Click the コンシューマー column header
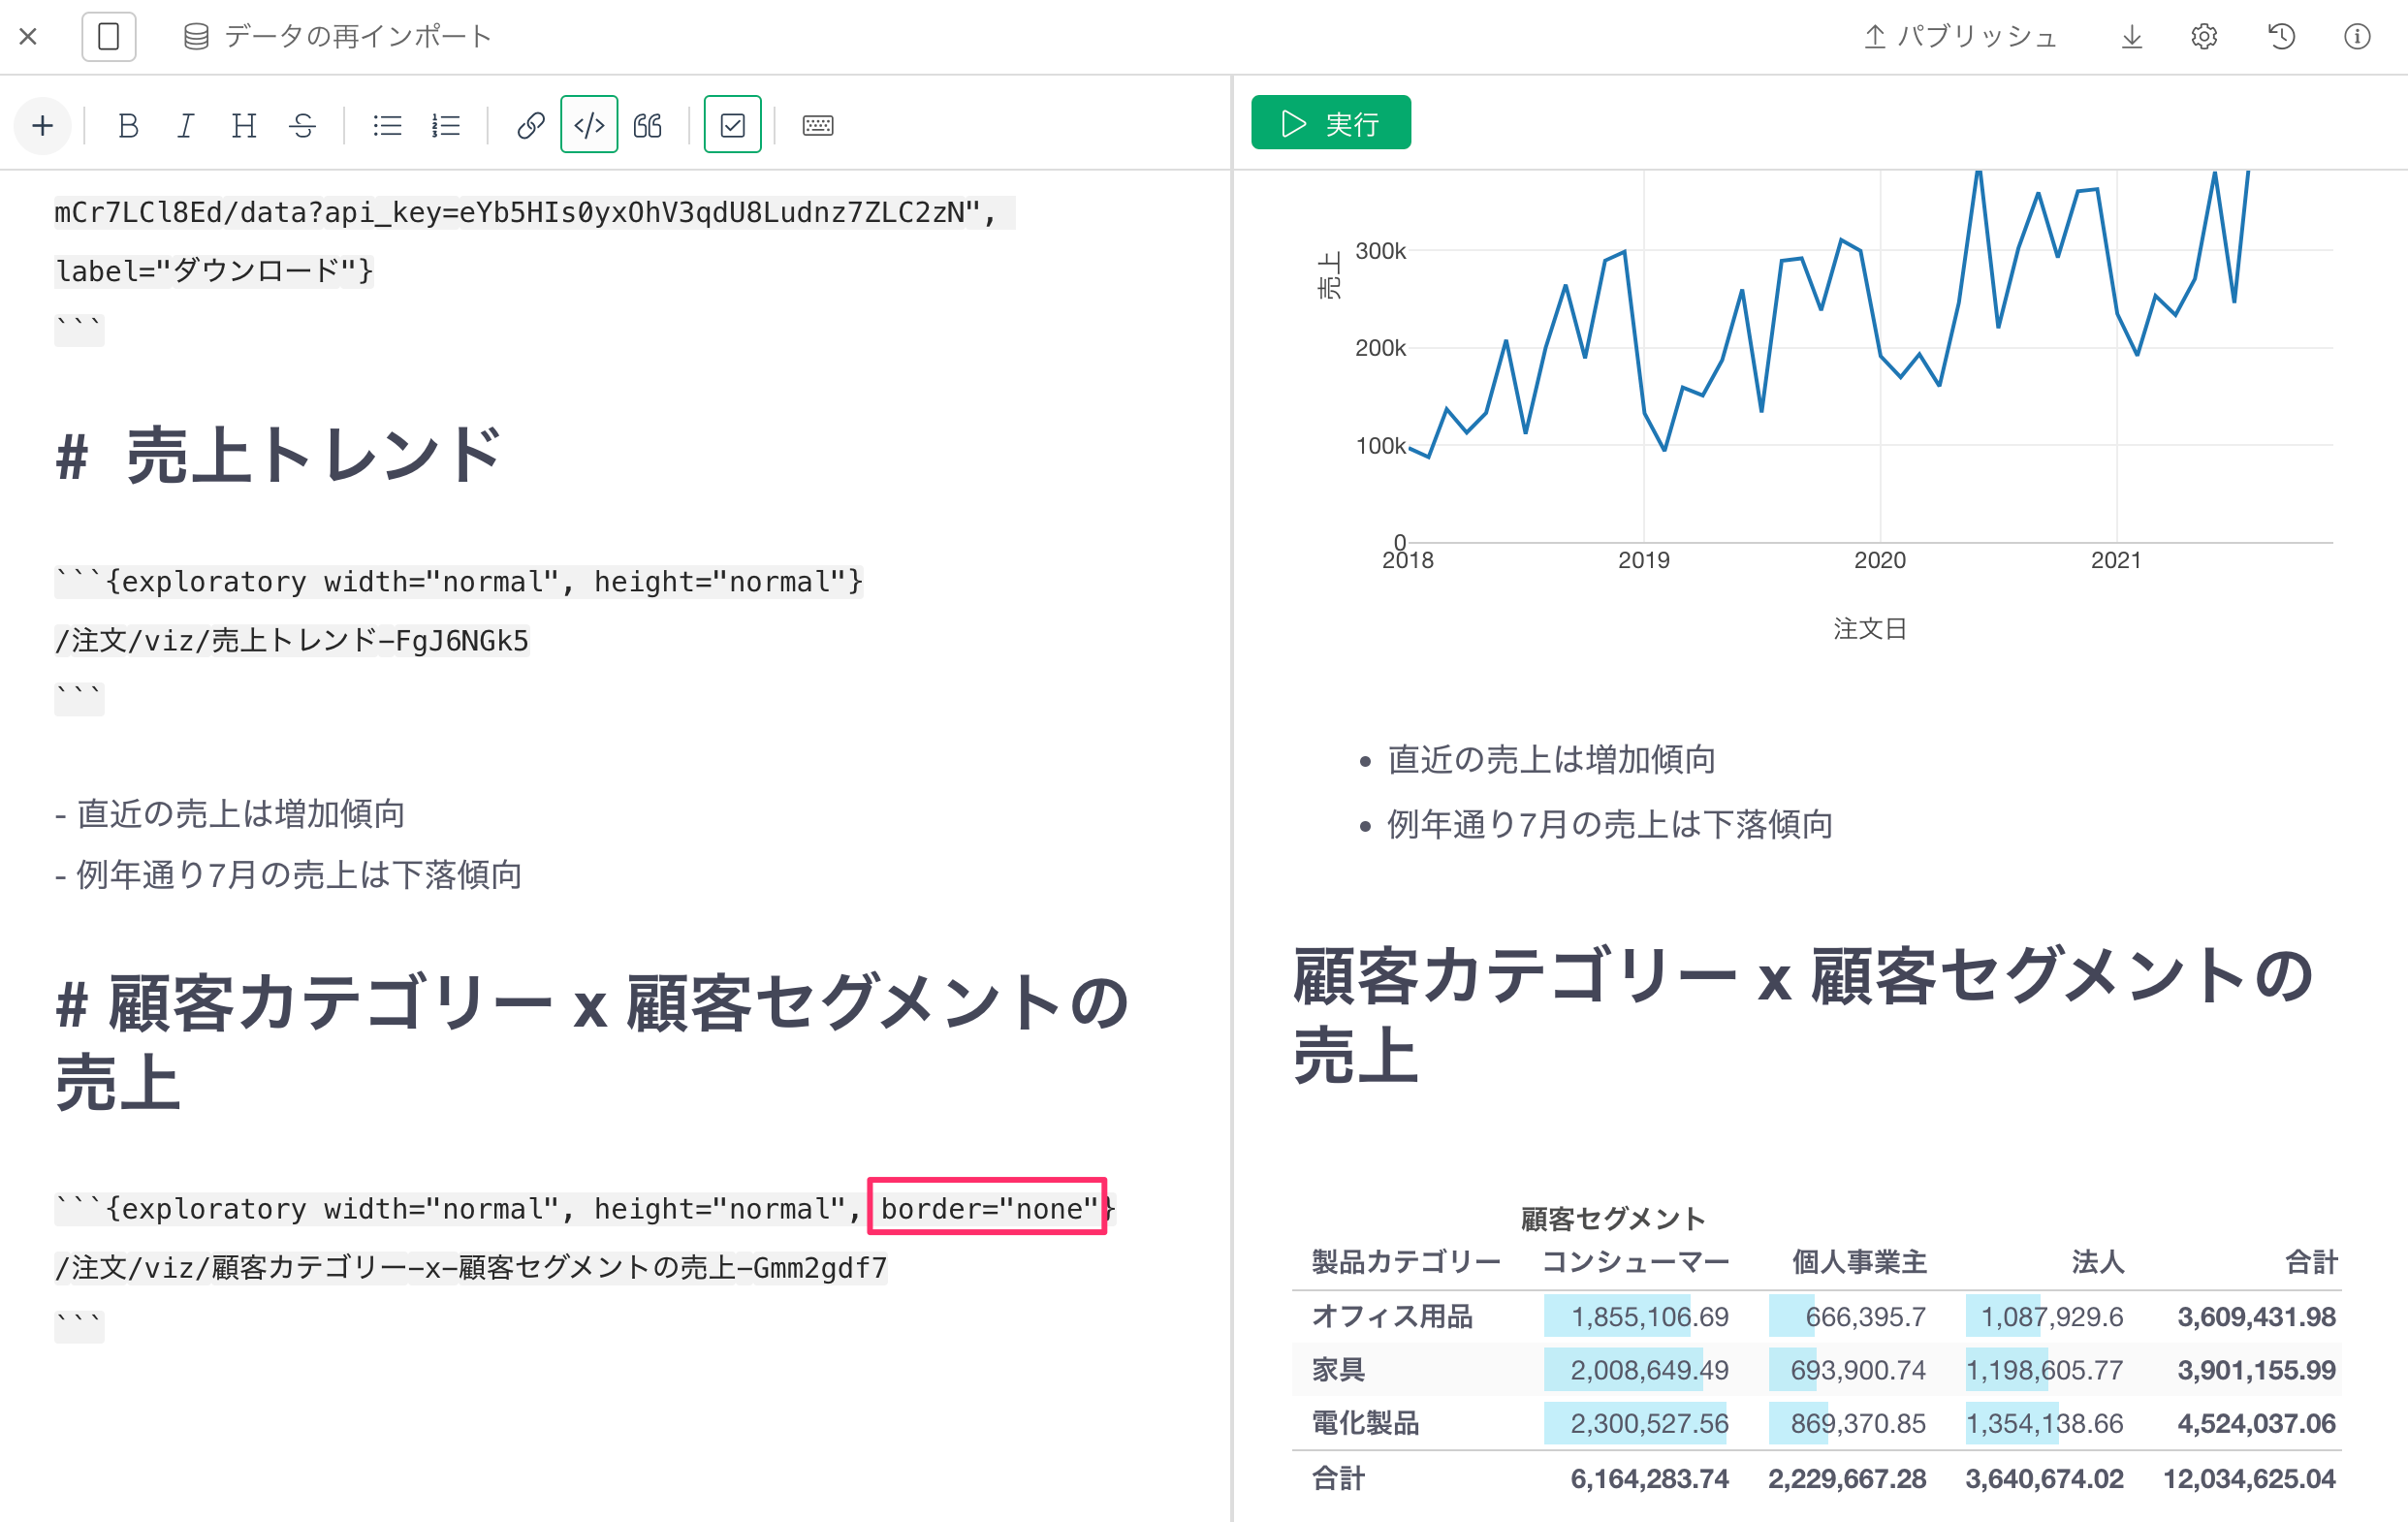This screenshot has width=2408, height=1522. [1636, 1262]
